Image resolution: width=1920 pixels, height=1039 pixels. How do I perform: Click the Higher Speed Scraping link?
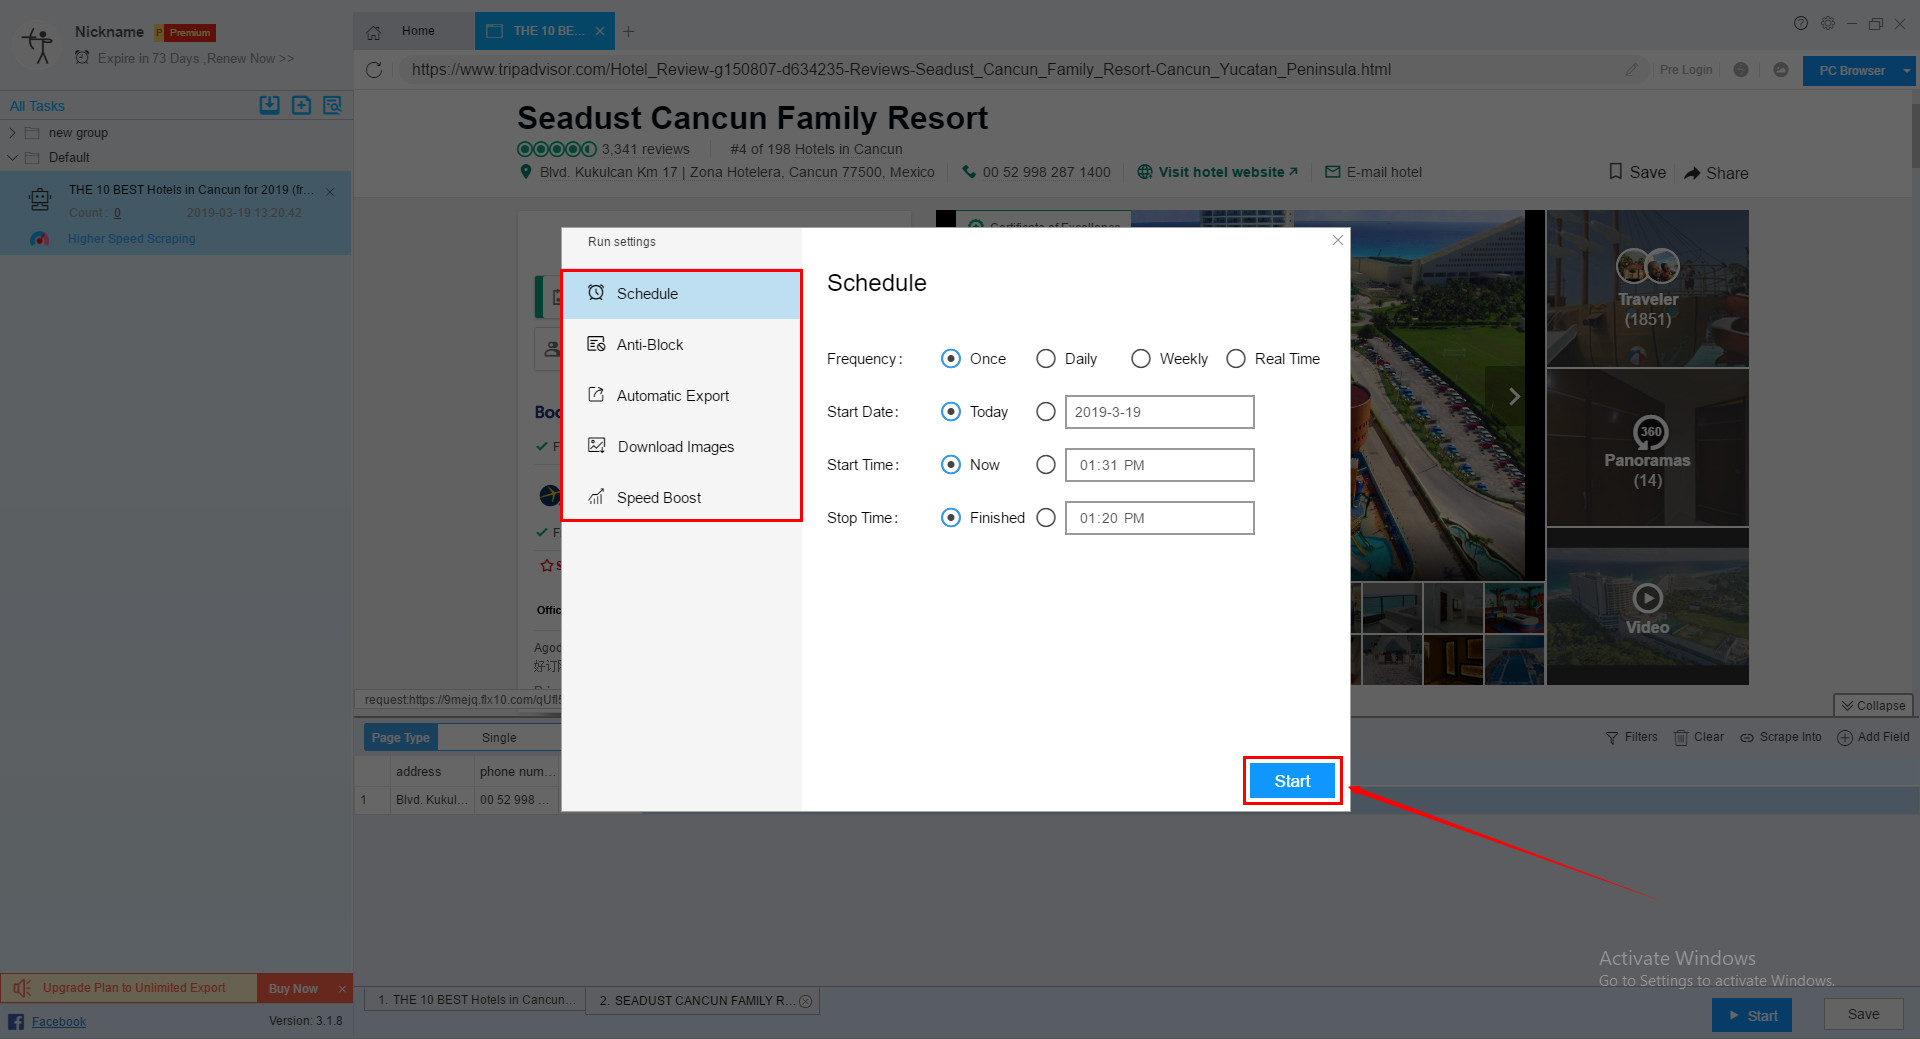pyautogui.click(x=131, y=239)
